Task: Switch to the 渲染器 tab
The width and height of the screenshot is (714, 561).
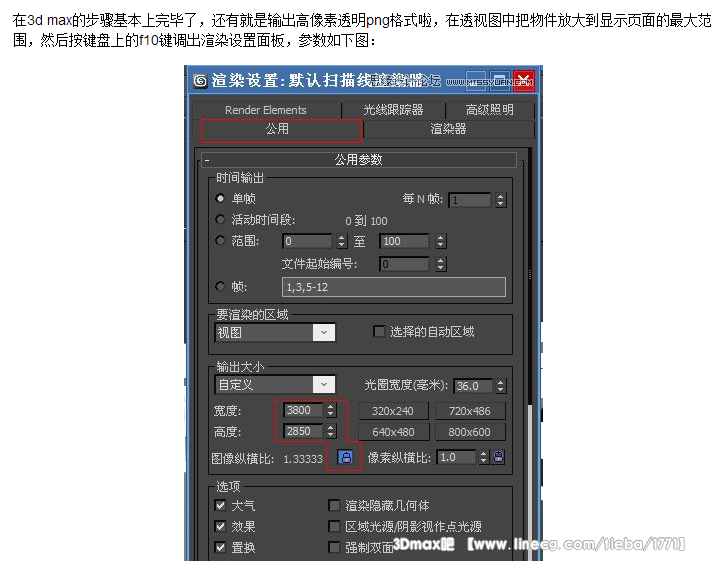Action: (449, 129)
